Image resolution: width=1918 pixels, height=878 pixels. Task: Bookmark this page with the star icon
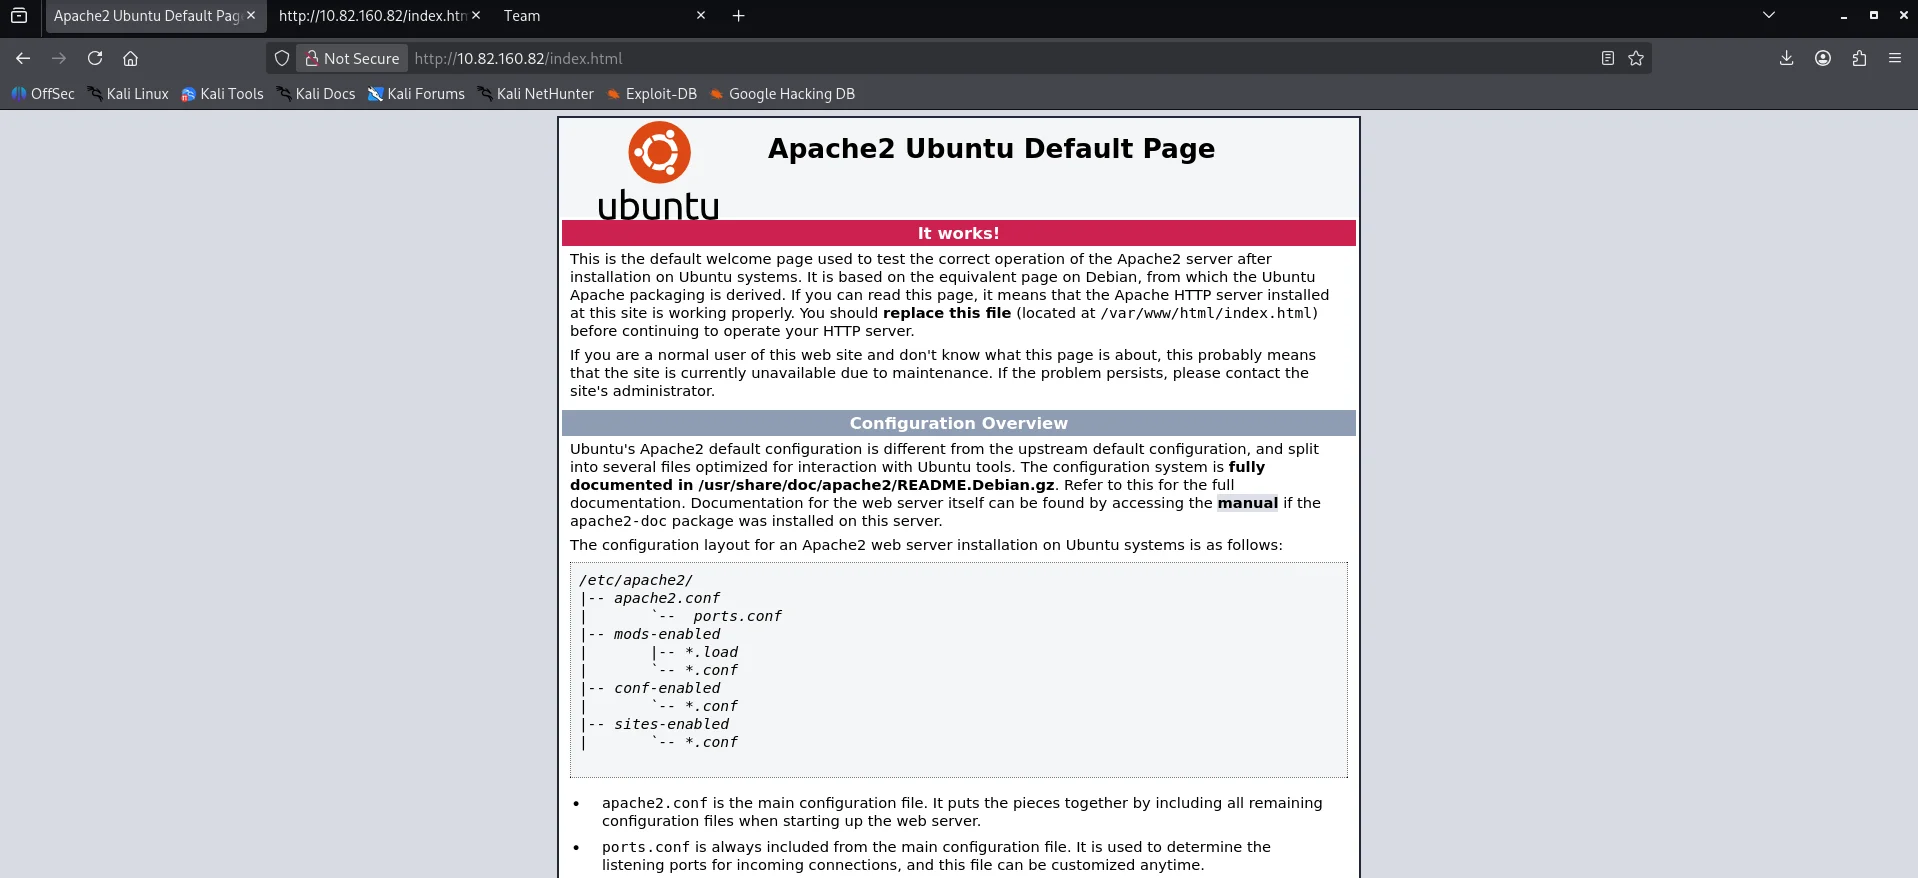point(1636,58)
